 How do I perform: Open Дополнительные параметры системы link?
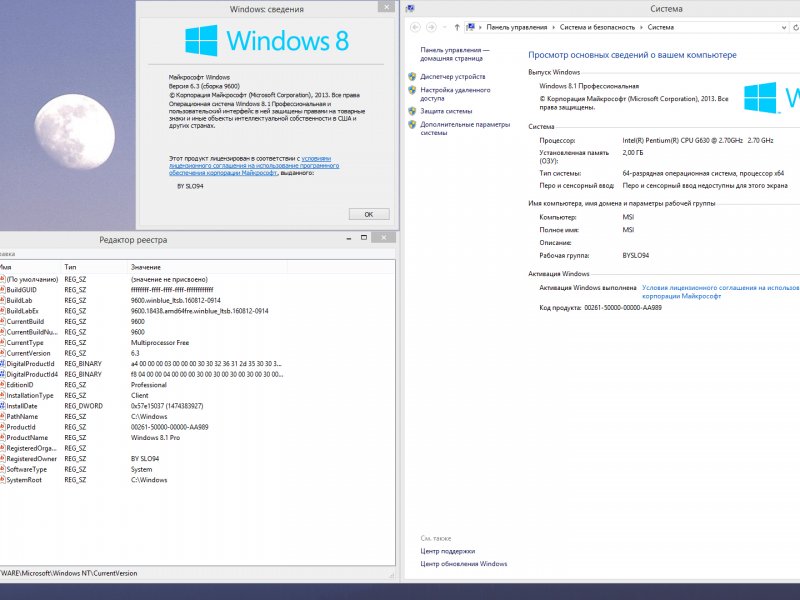pos(465,129)
